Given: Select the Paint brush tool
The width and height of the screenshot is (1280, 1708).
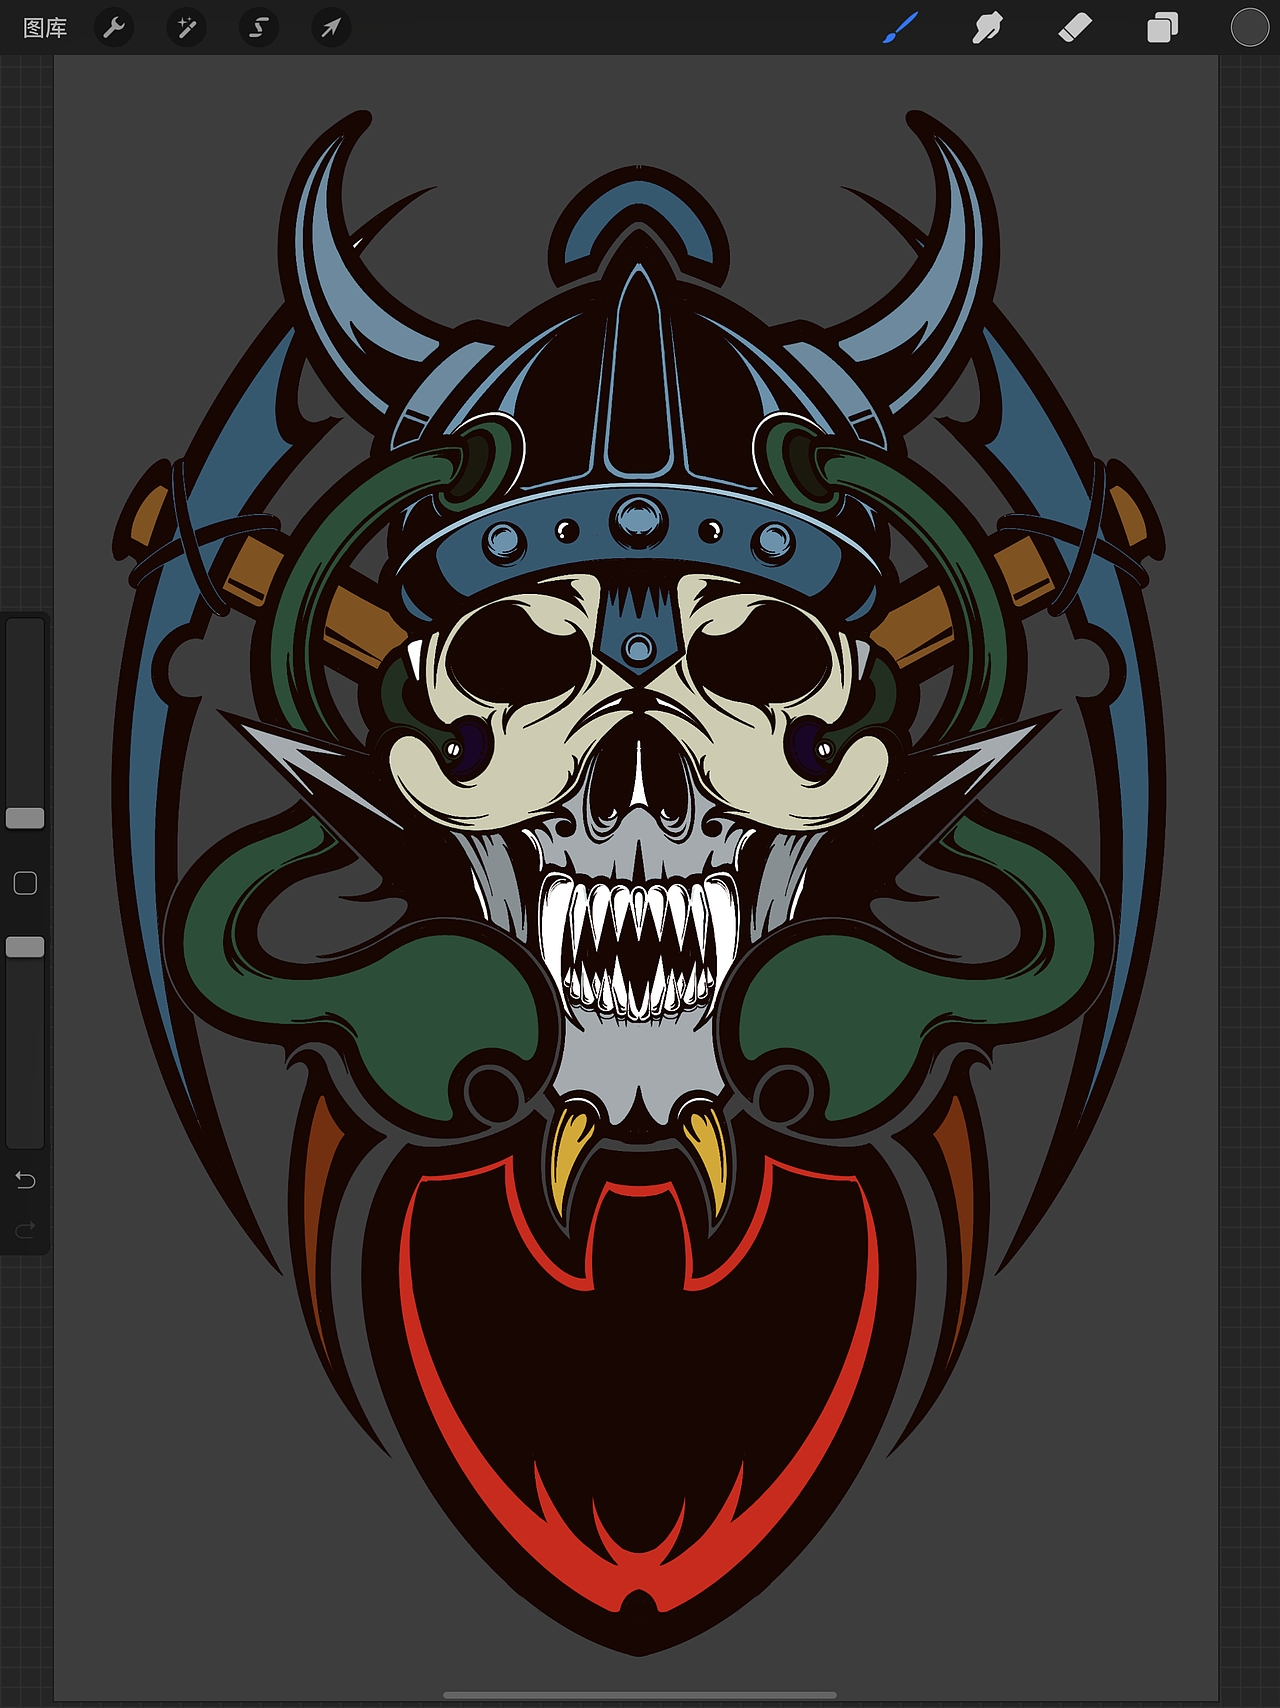Looking at the screenshot, I should [x=901, y=27].
